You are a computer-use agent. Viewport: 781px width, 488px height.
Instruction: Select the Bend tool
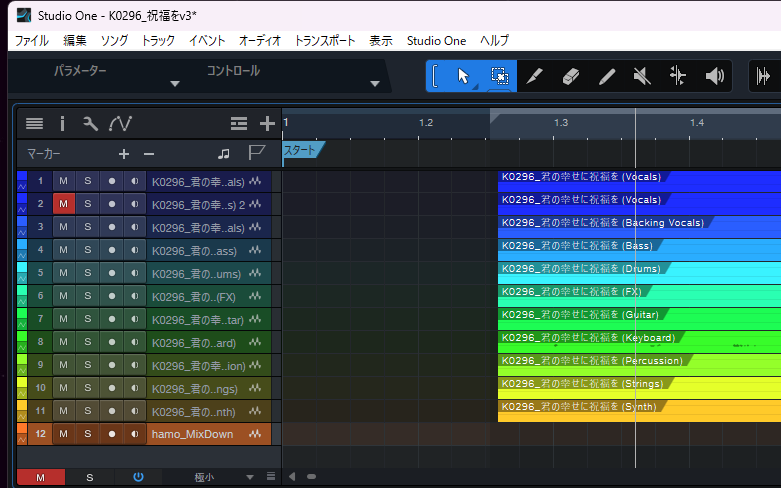tap(678, 76)
